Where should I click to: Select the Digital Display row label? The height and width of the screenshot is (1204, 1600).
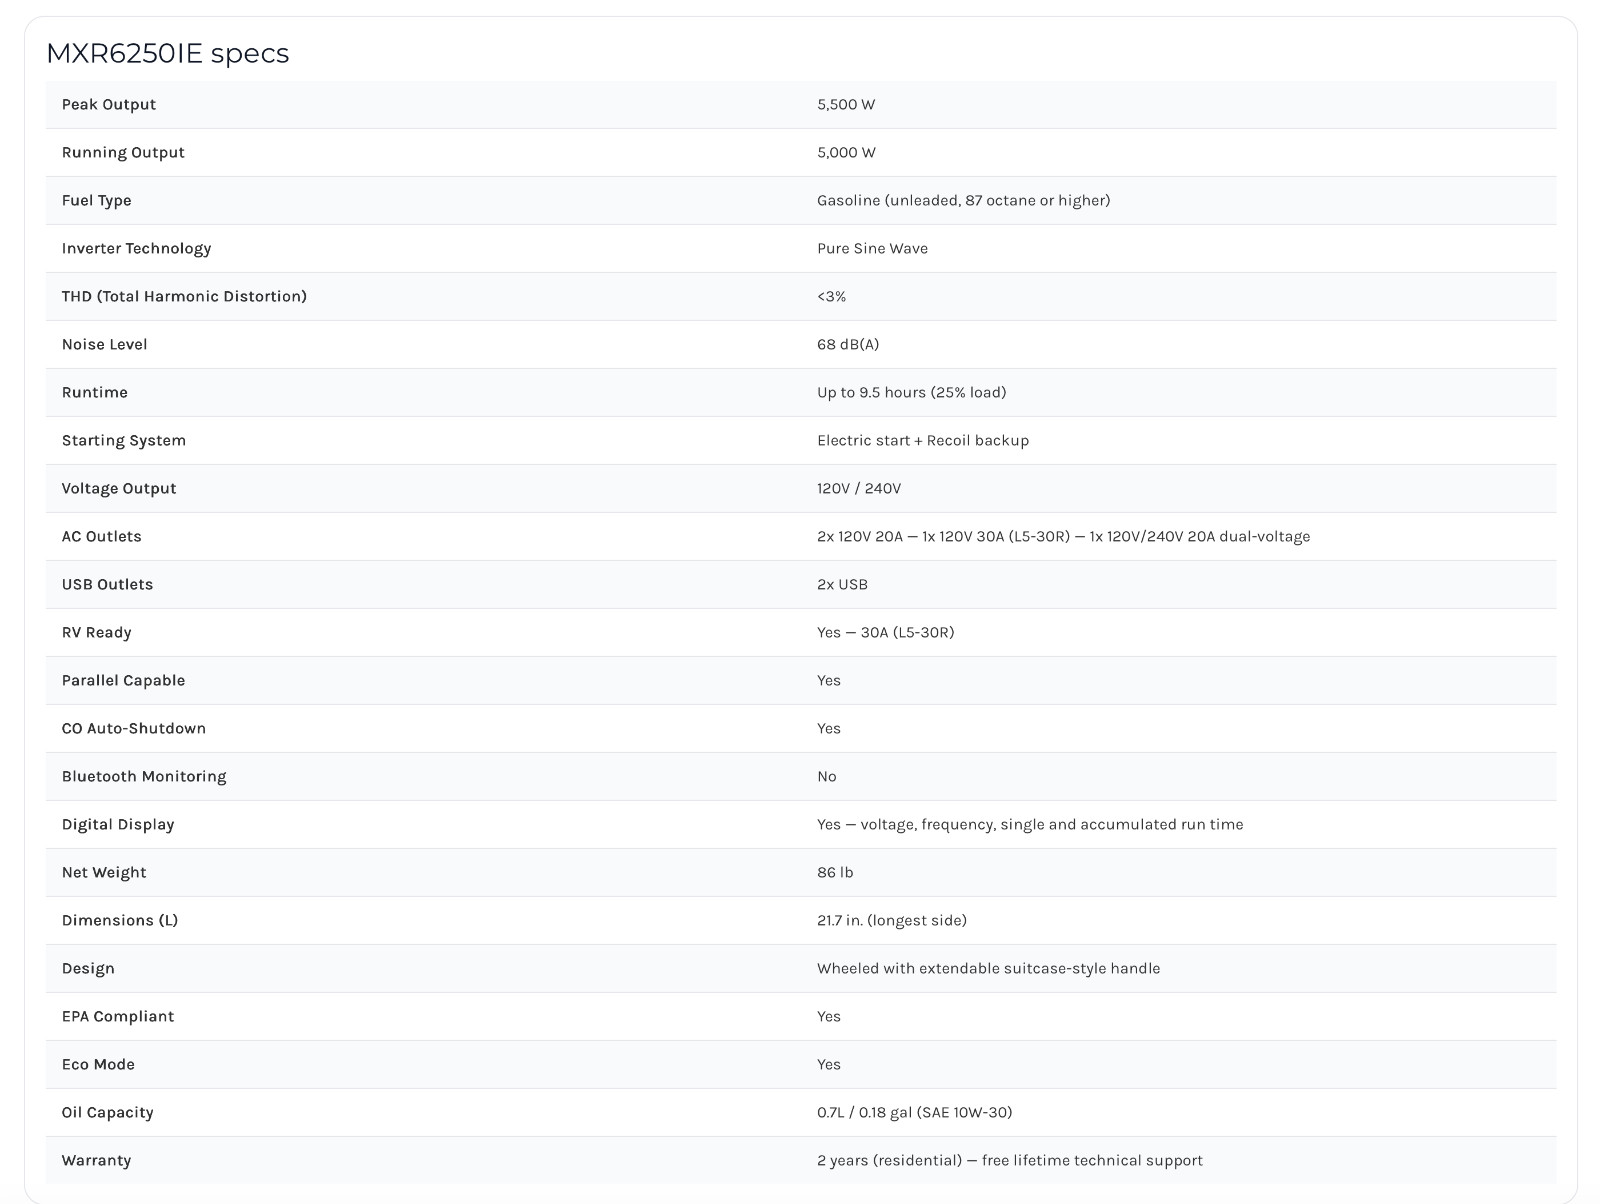[x=118, y=824]
